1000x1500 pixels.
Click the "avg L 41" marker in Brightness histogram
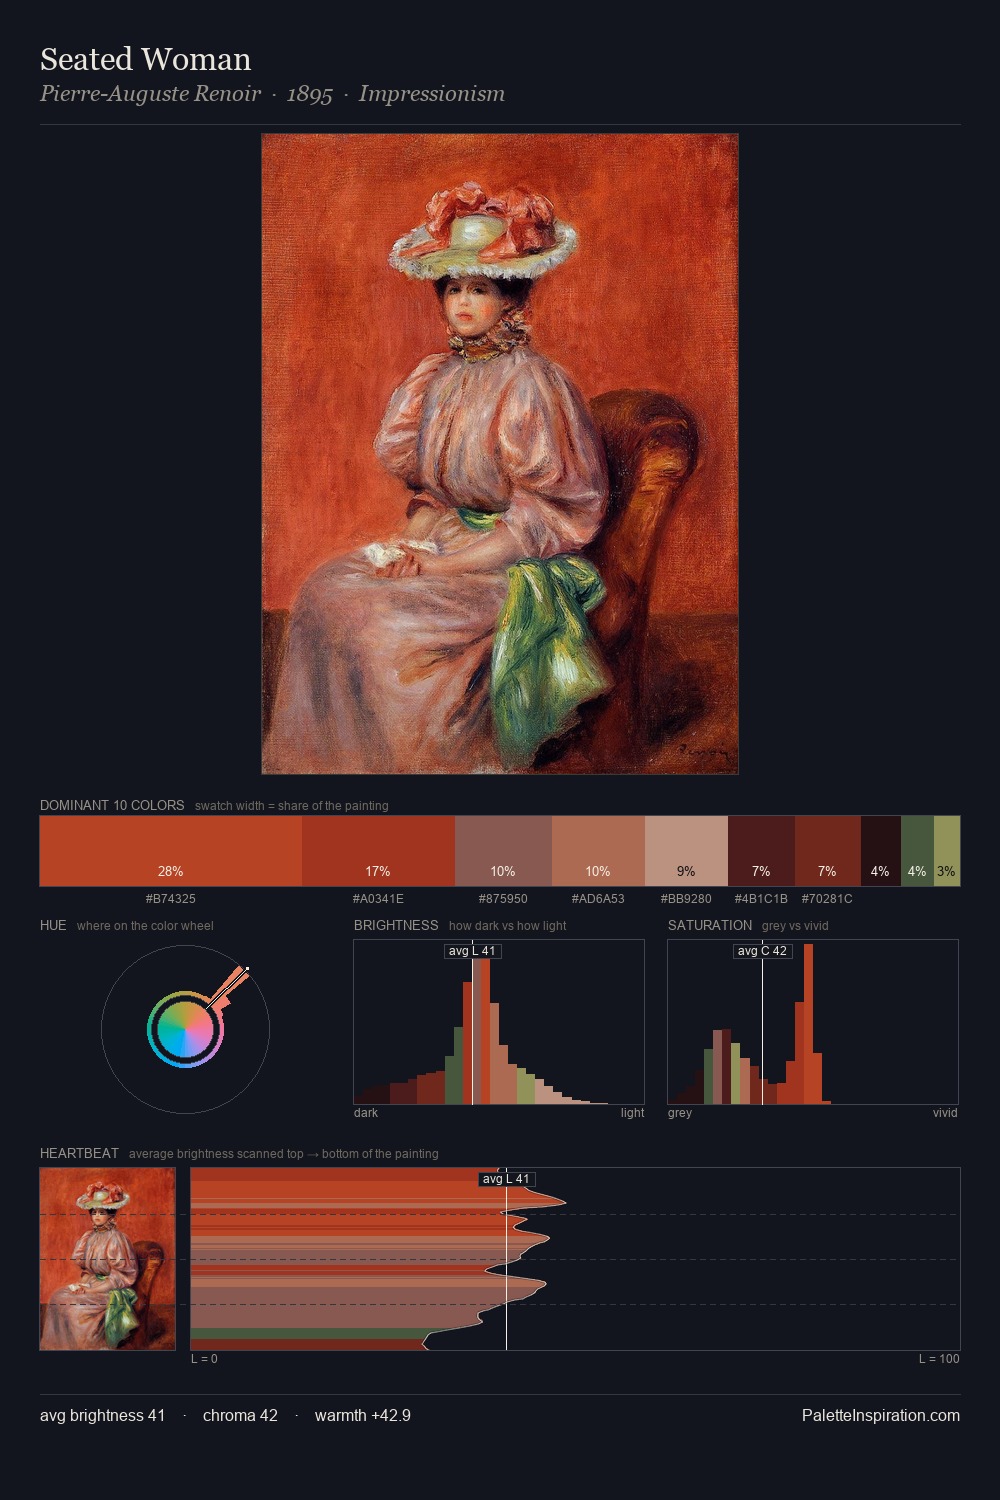pos(473,951)
